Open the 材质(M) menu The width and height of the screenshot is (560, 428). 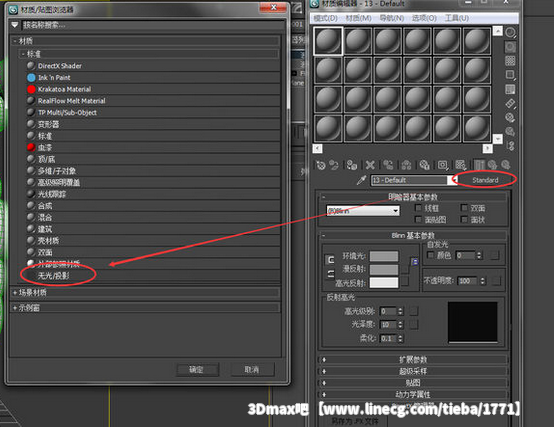coord(358,18)
